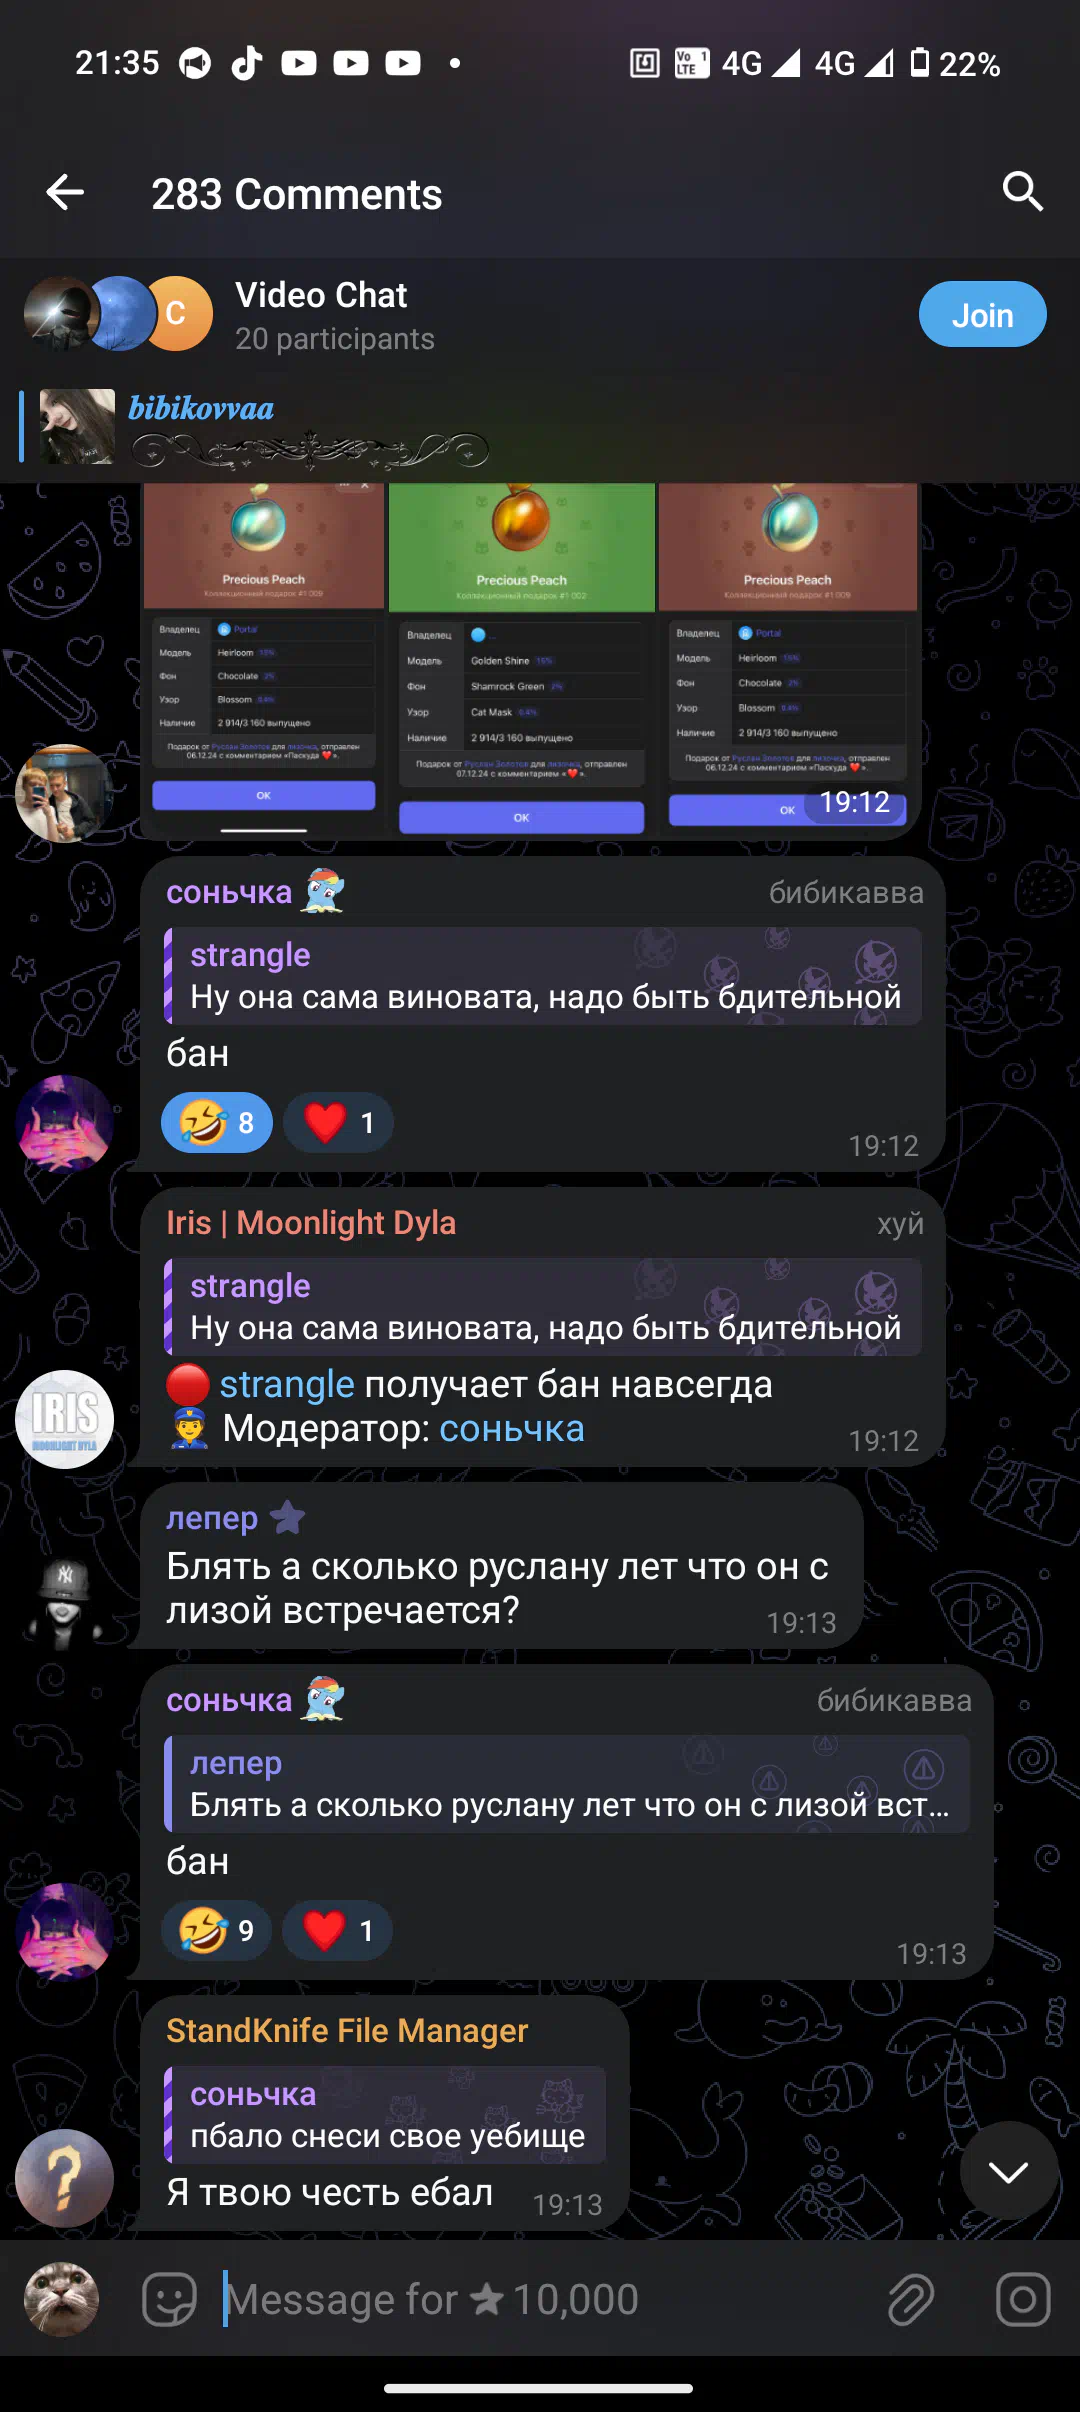Toggle the laughing reaction showing 9
Screen dimensions: 1080x2412
216,1930
